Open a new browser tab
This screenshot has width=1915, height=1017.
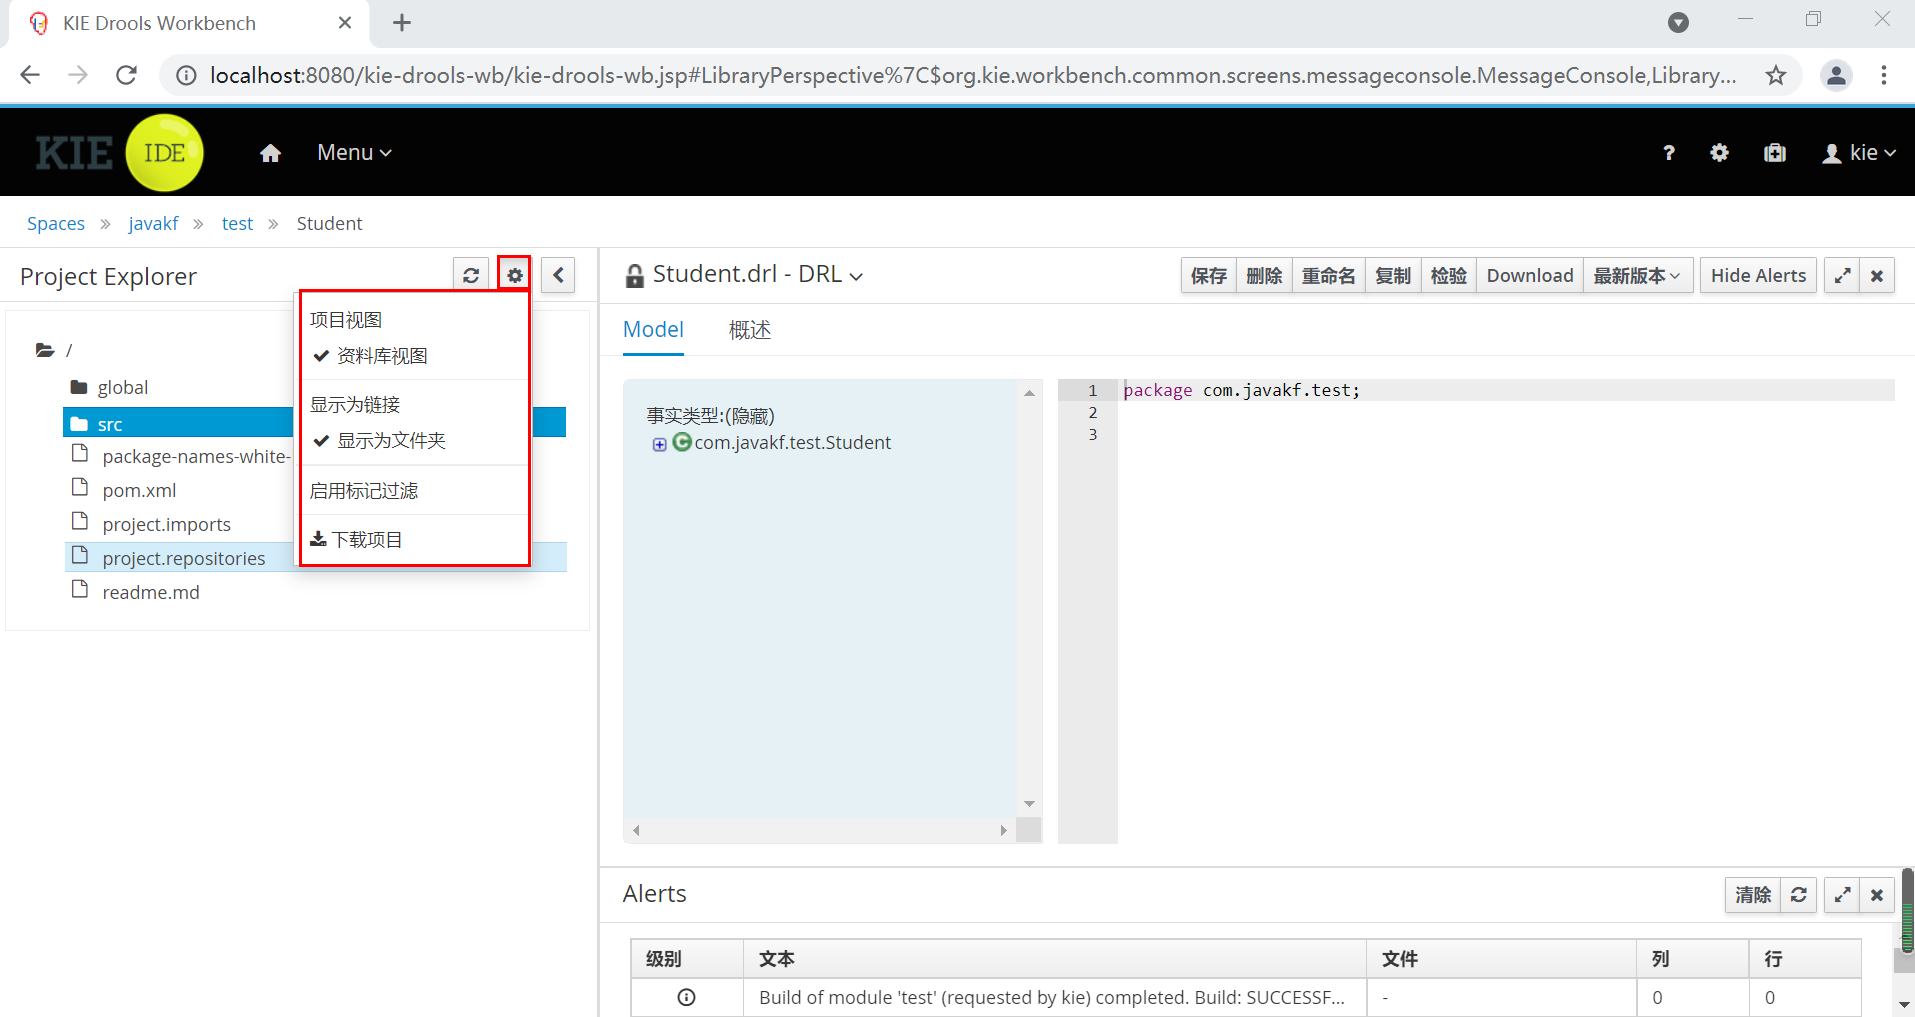pos(402,23)
